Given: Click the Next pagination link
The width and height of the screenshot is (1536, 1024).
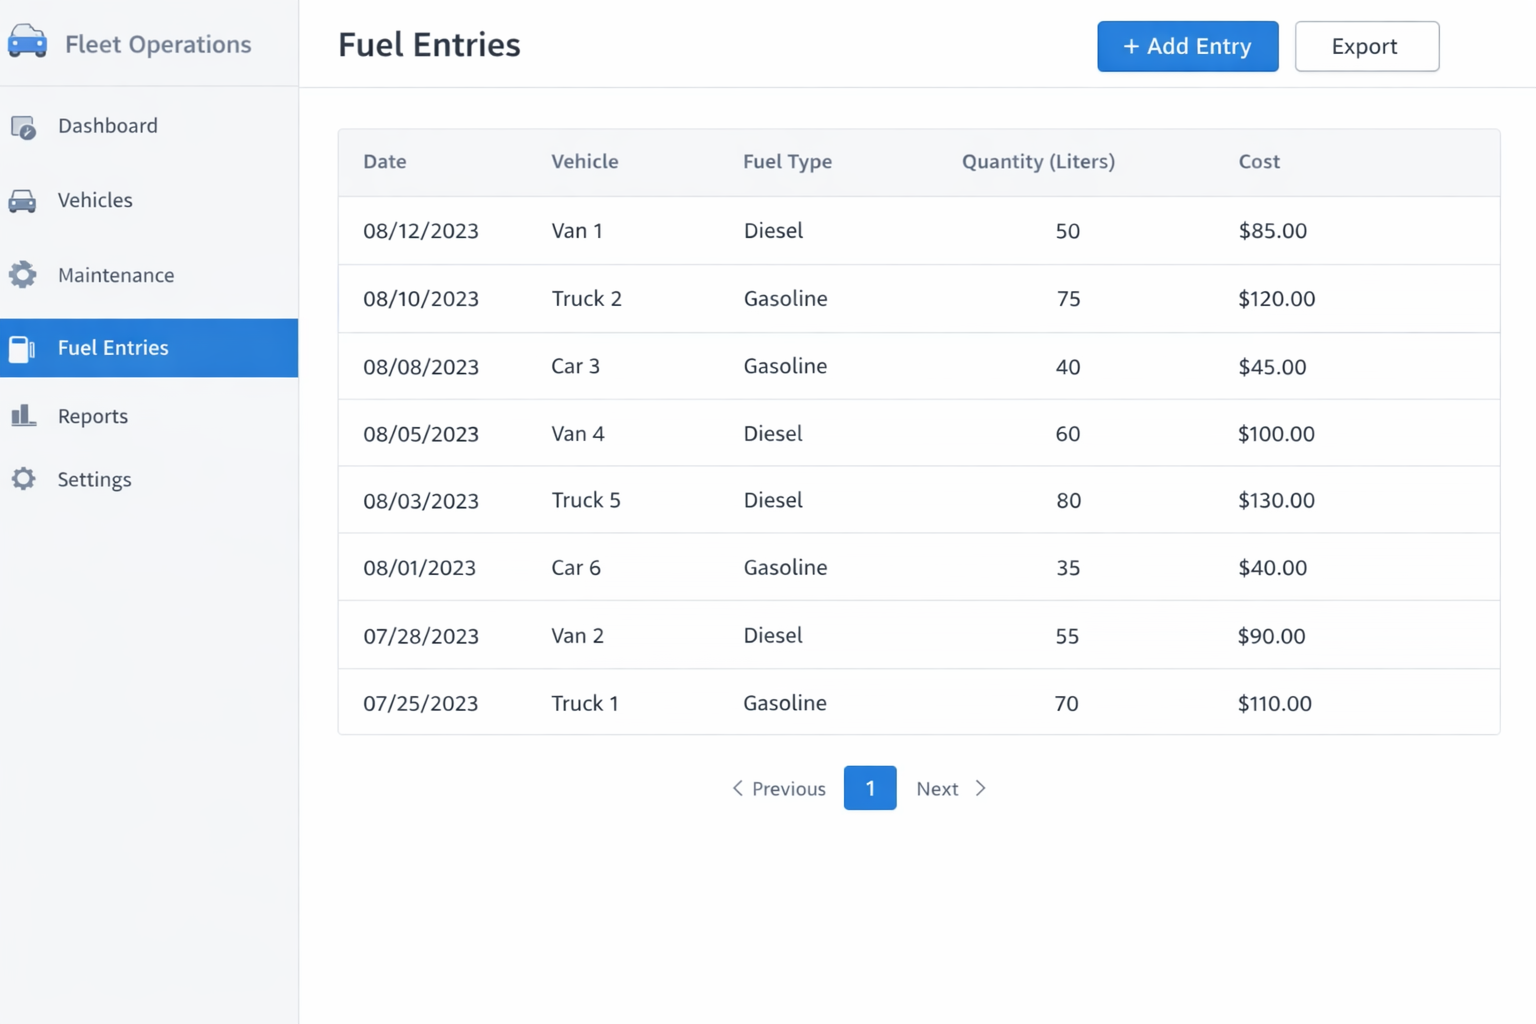Looking at the screenshot, I should pyautogui.click(x=937, y=788).
